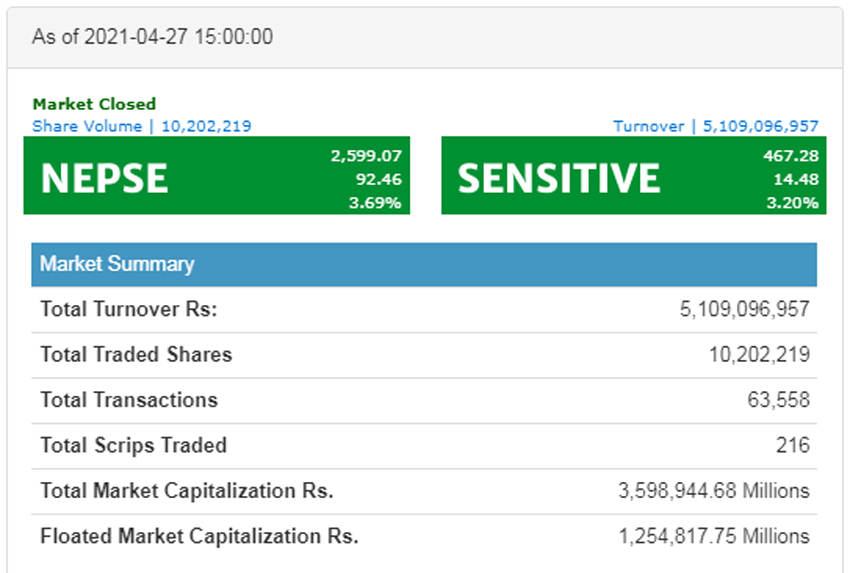Click the NEPSE index value 2,599.07
The height and width of the screenshot is (573, 850).
click(x=365, y=156)
